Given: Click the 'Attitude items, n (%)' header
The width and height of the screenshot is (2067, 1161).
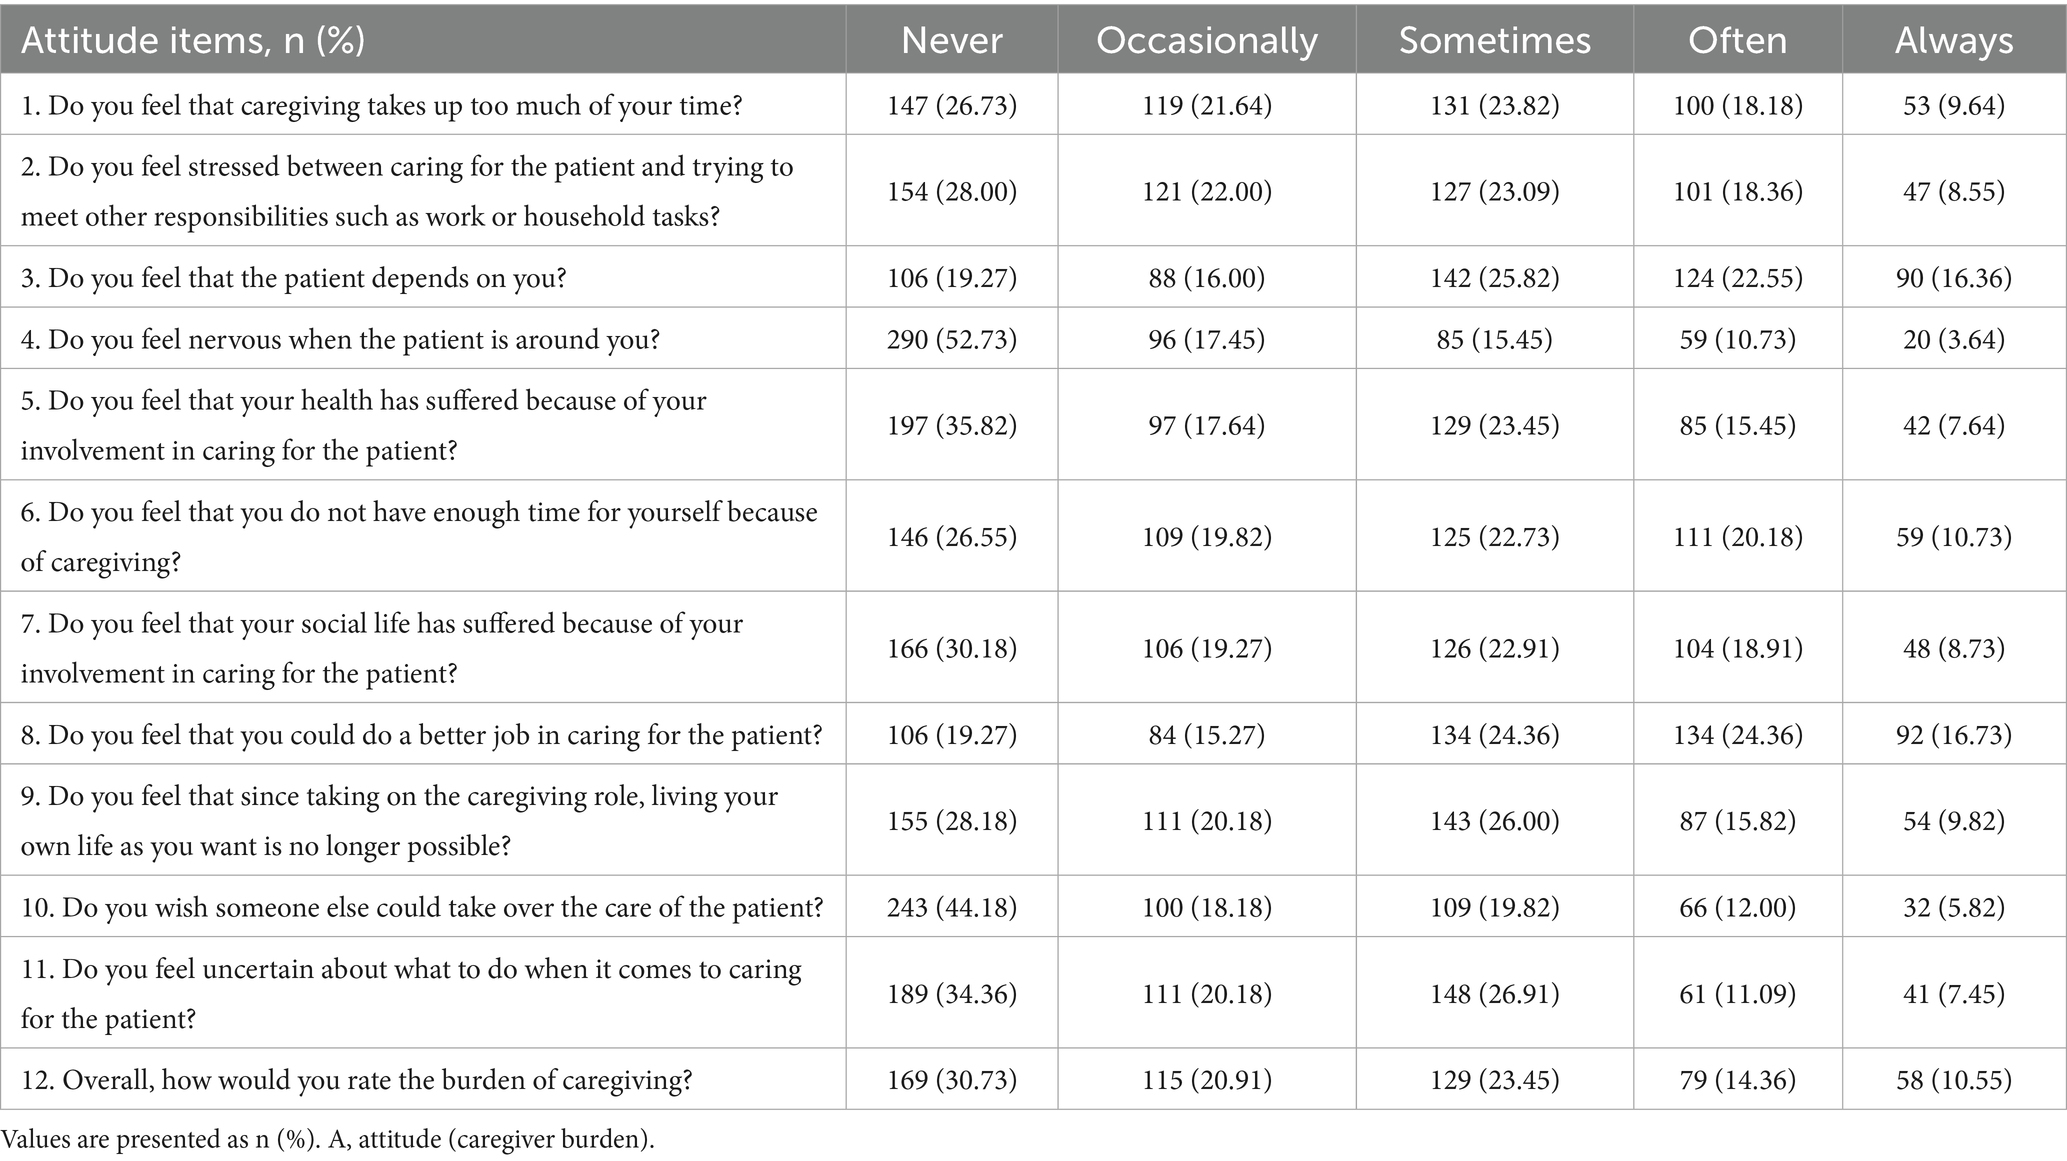Looking at the screenshot, I should pos(193,40).
